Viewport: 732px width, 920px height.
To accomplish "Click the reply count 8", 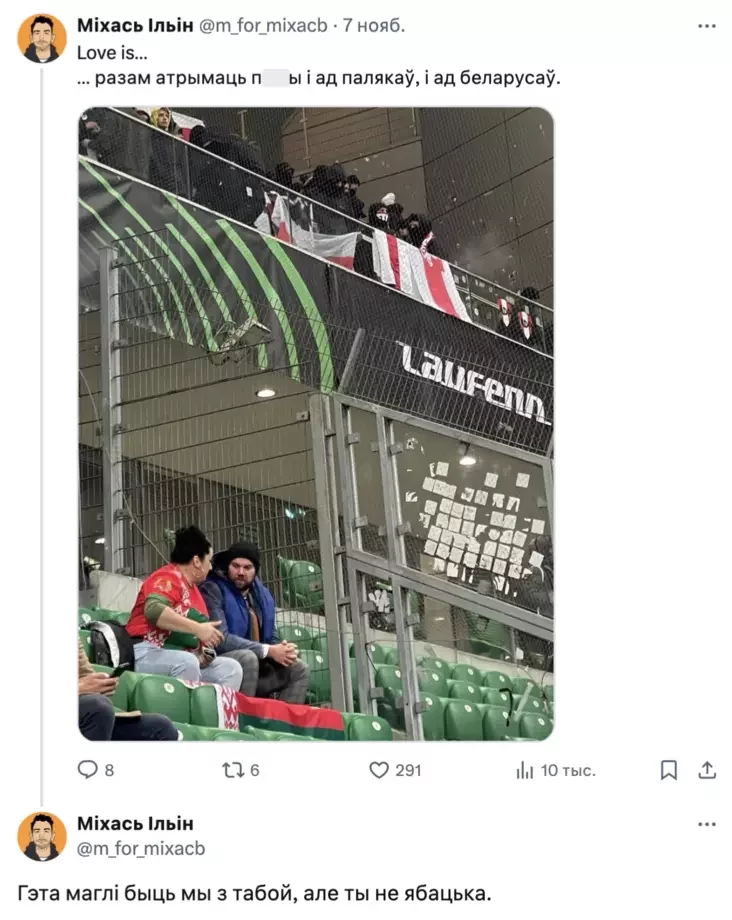I will (x=109, y=770).
